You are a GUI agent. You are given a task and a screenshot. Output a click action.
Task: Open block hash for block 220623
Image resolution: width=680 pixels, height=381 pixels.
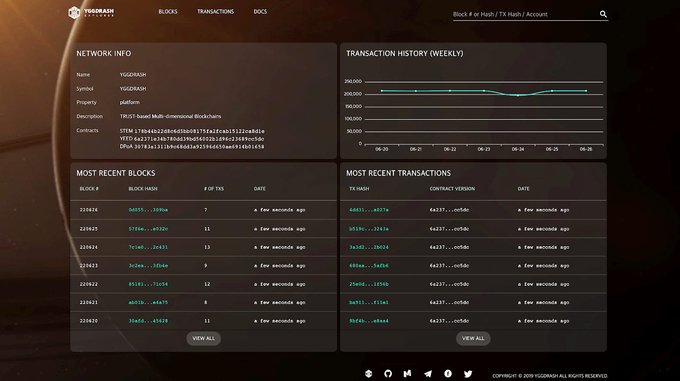[x=148, y=266]
